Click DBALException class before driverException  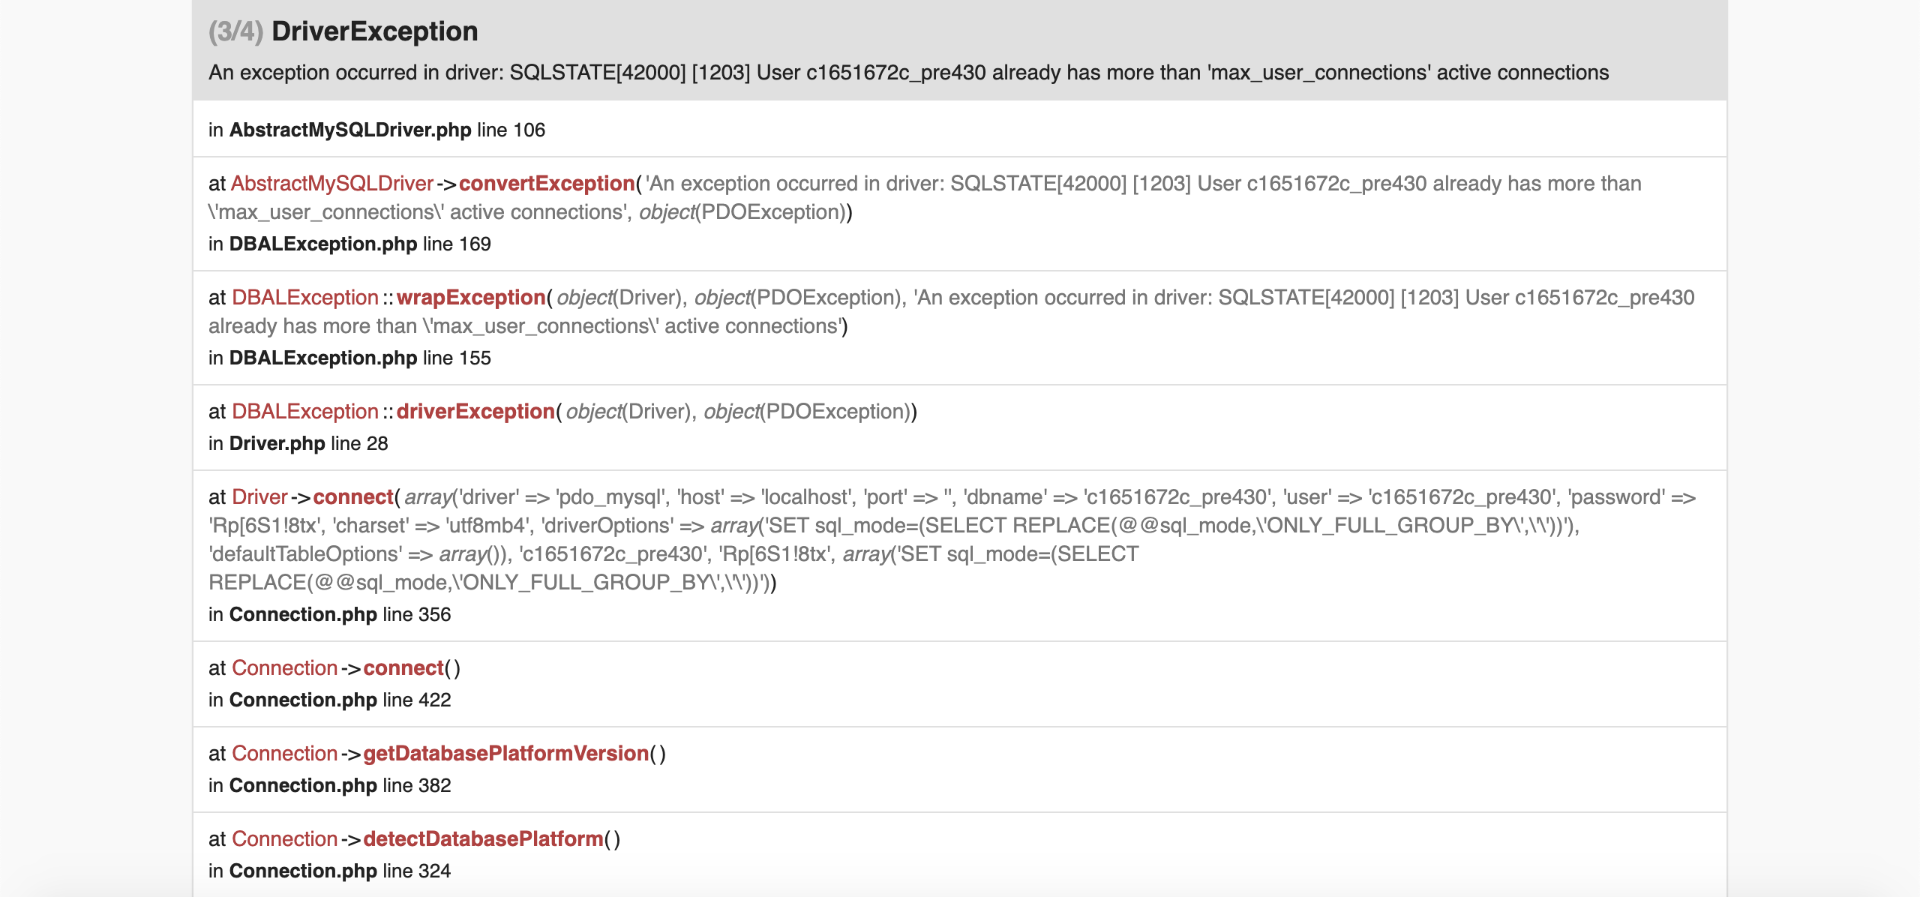pos(305,412)
